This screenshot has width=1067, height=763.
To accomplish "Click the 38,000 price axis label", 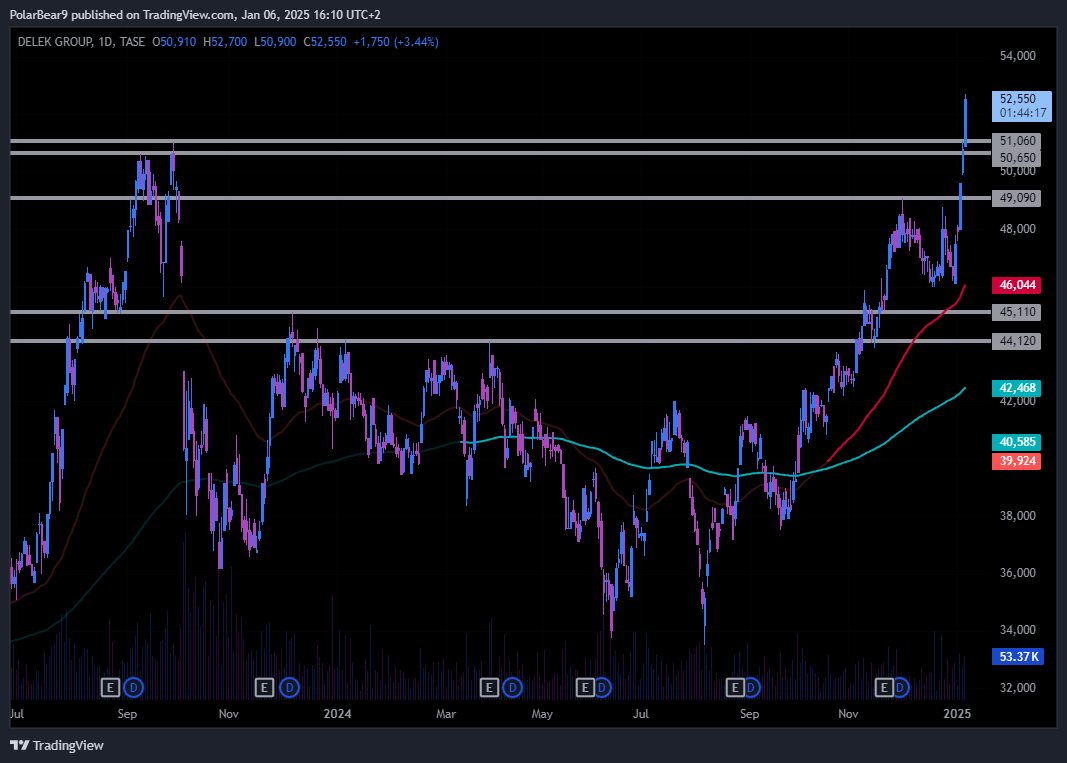I will click(x=1017, y=516).
